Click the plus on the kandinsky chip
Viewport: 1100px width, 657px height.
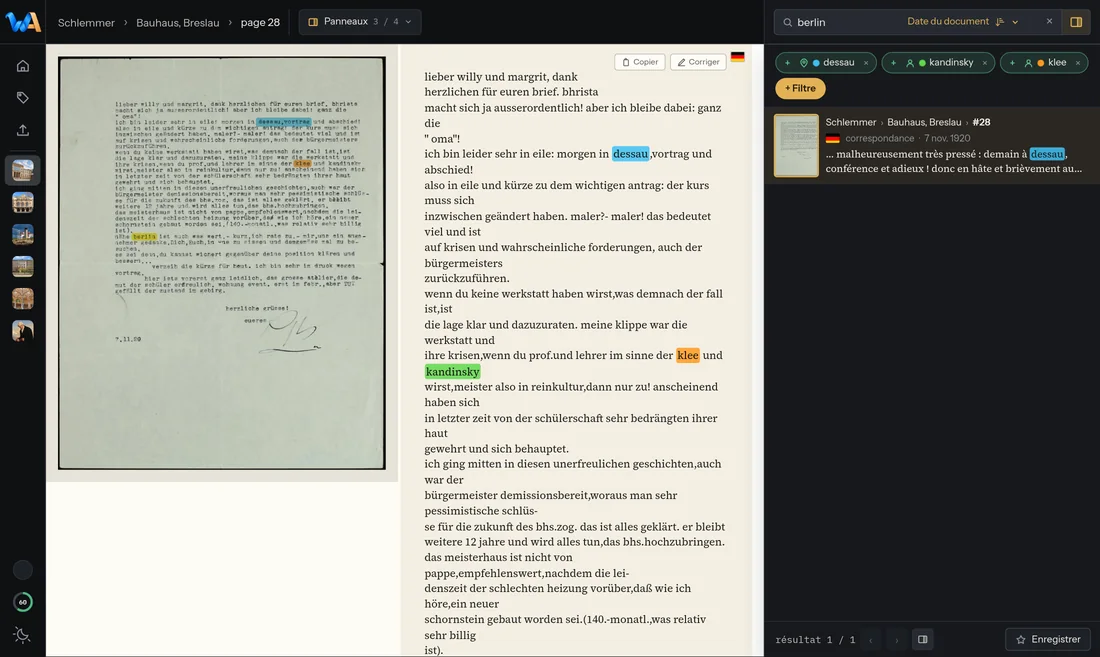tap(893, 62)
